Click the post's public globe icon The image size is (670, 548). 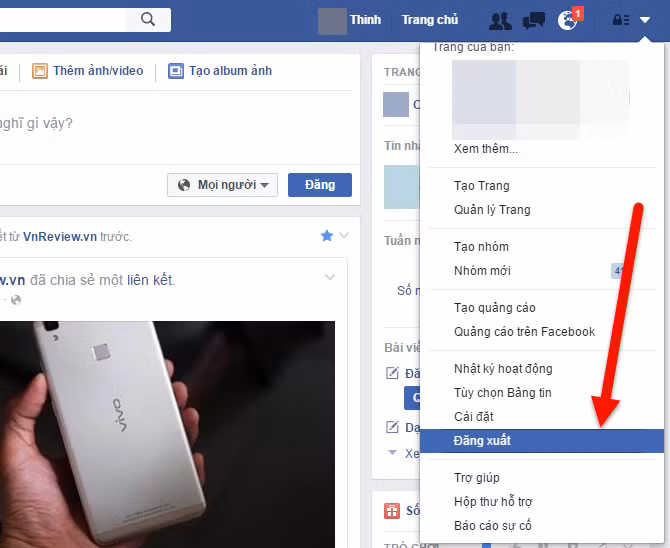pyautogui.click(x=16, y=300)
